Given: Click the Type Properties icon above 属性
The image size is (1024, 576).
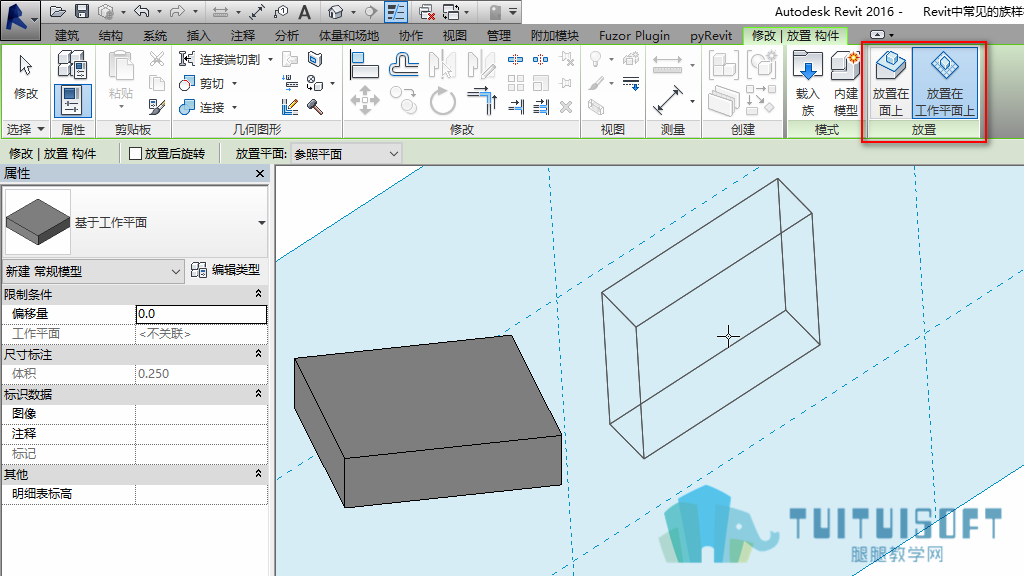Looking at the screenshot, I should tap(72, 65).
